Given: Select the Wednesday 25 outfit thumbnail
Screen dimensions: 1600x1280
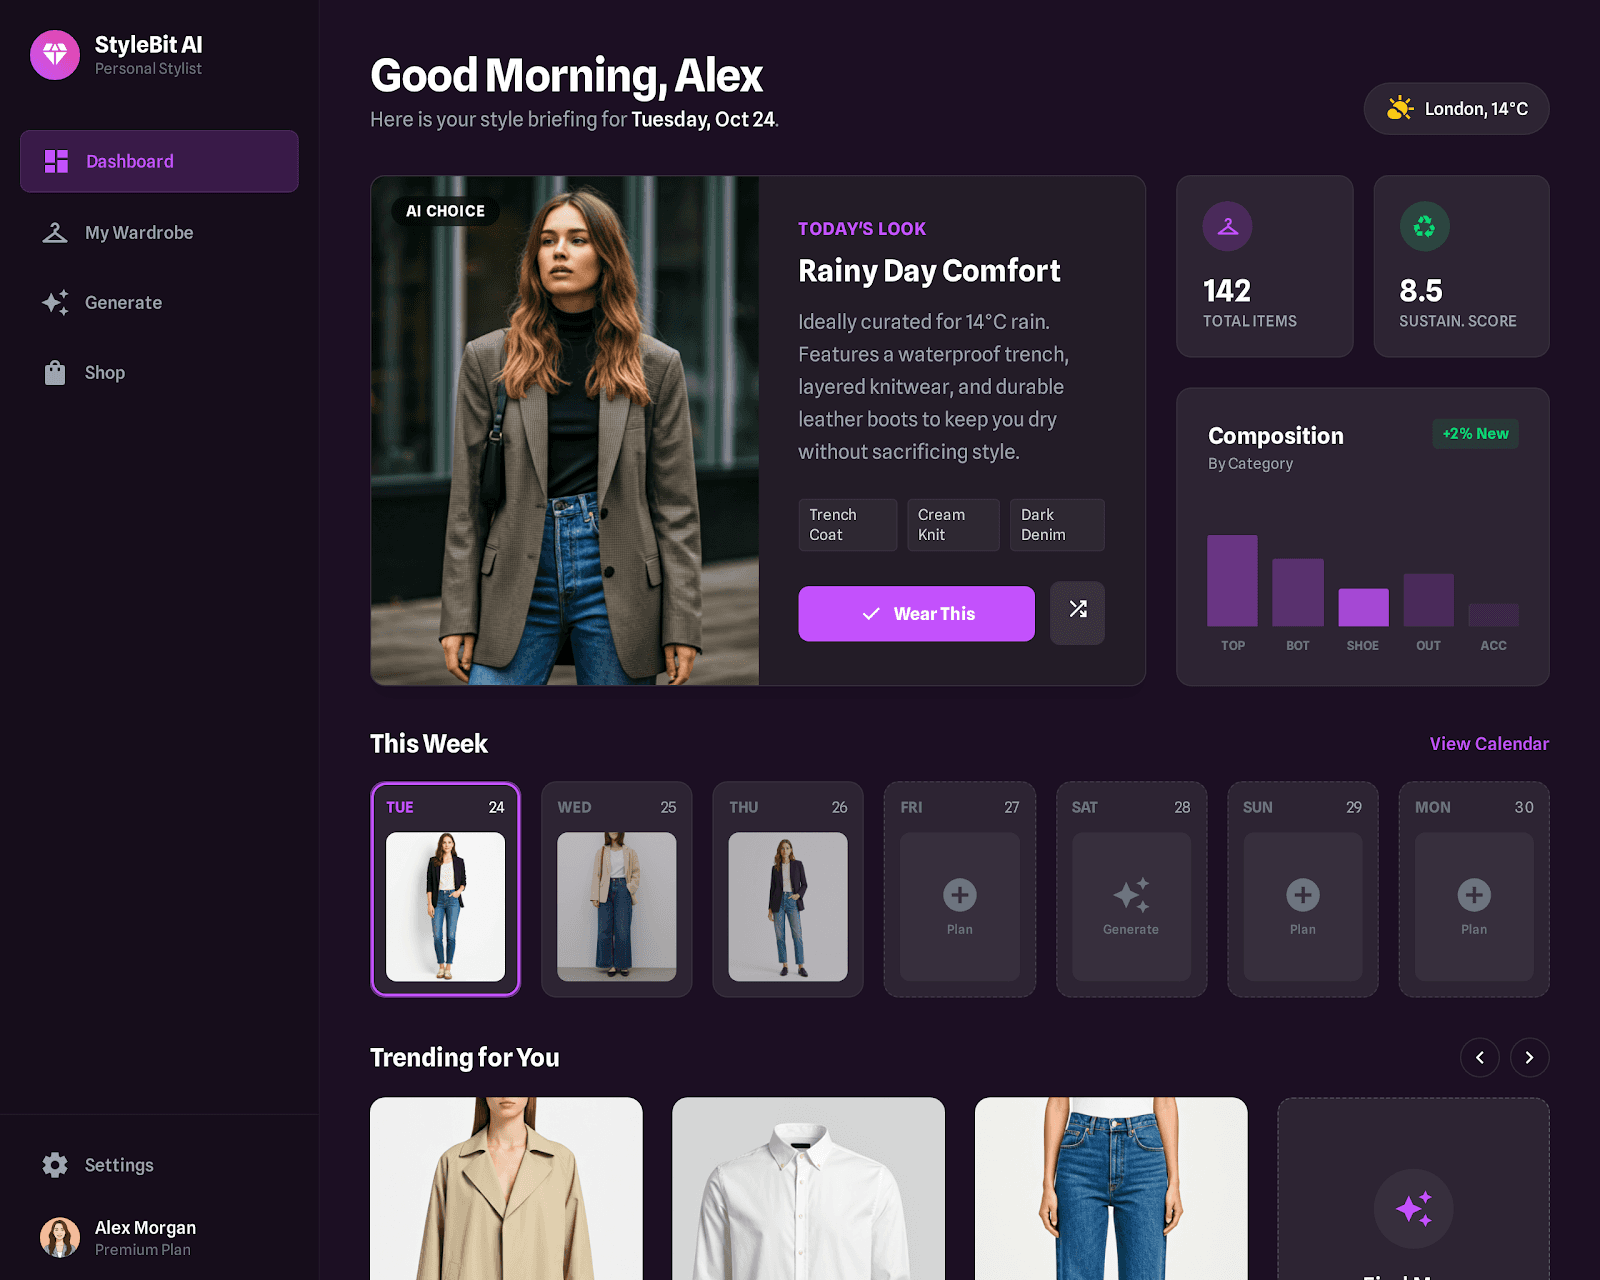Looking at the screenshot, I should point(616,906).
